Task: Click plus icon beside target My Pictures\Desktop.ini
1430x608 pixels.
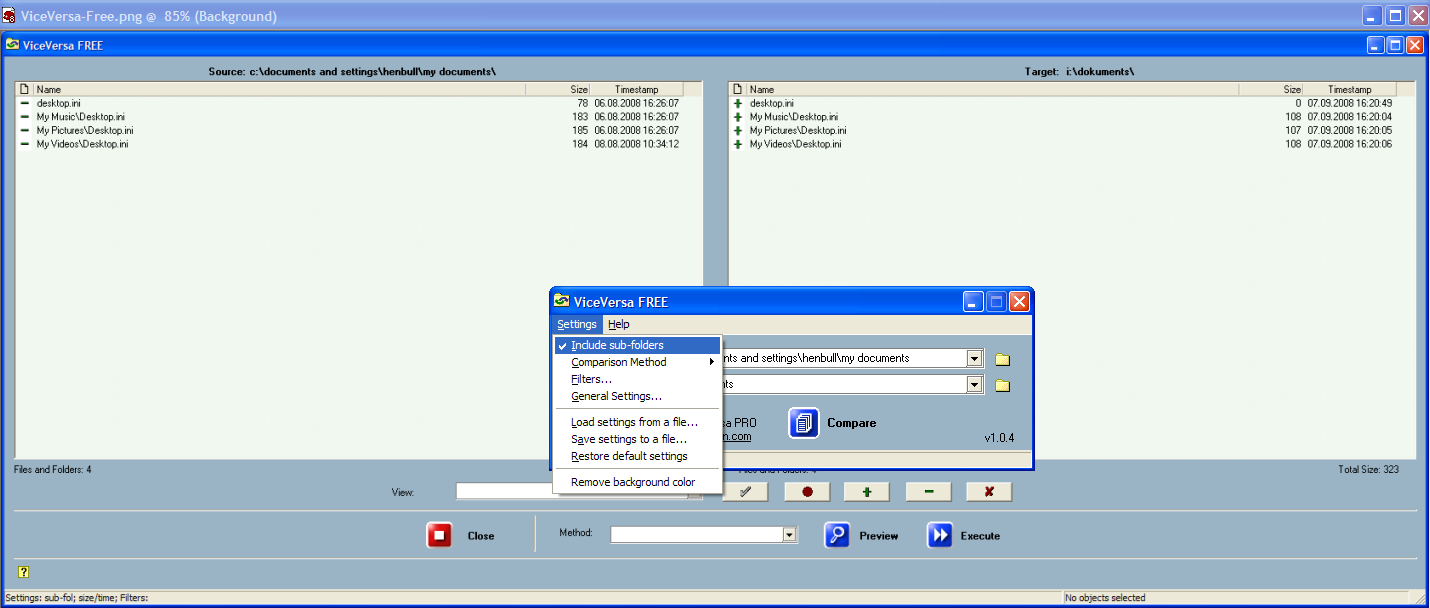Action: [738, 130]
